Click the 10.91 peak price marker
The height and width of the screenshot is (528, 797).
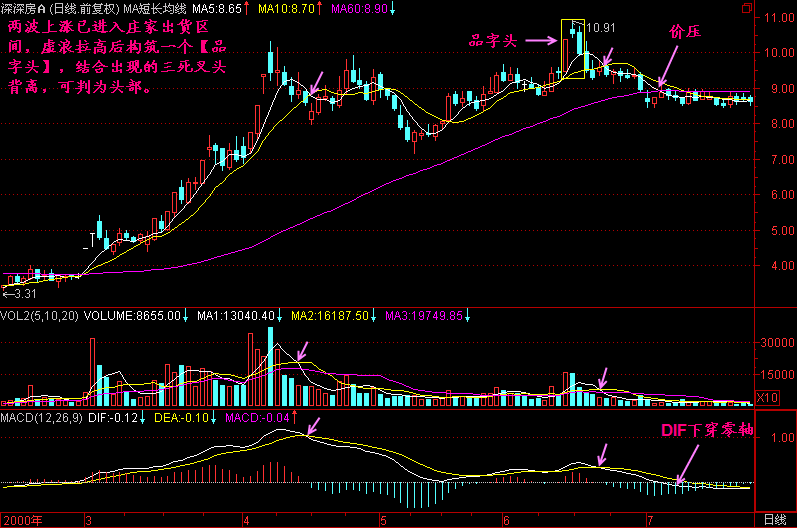click(599, 27)
